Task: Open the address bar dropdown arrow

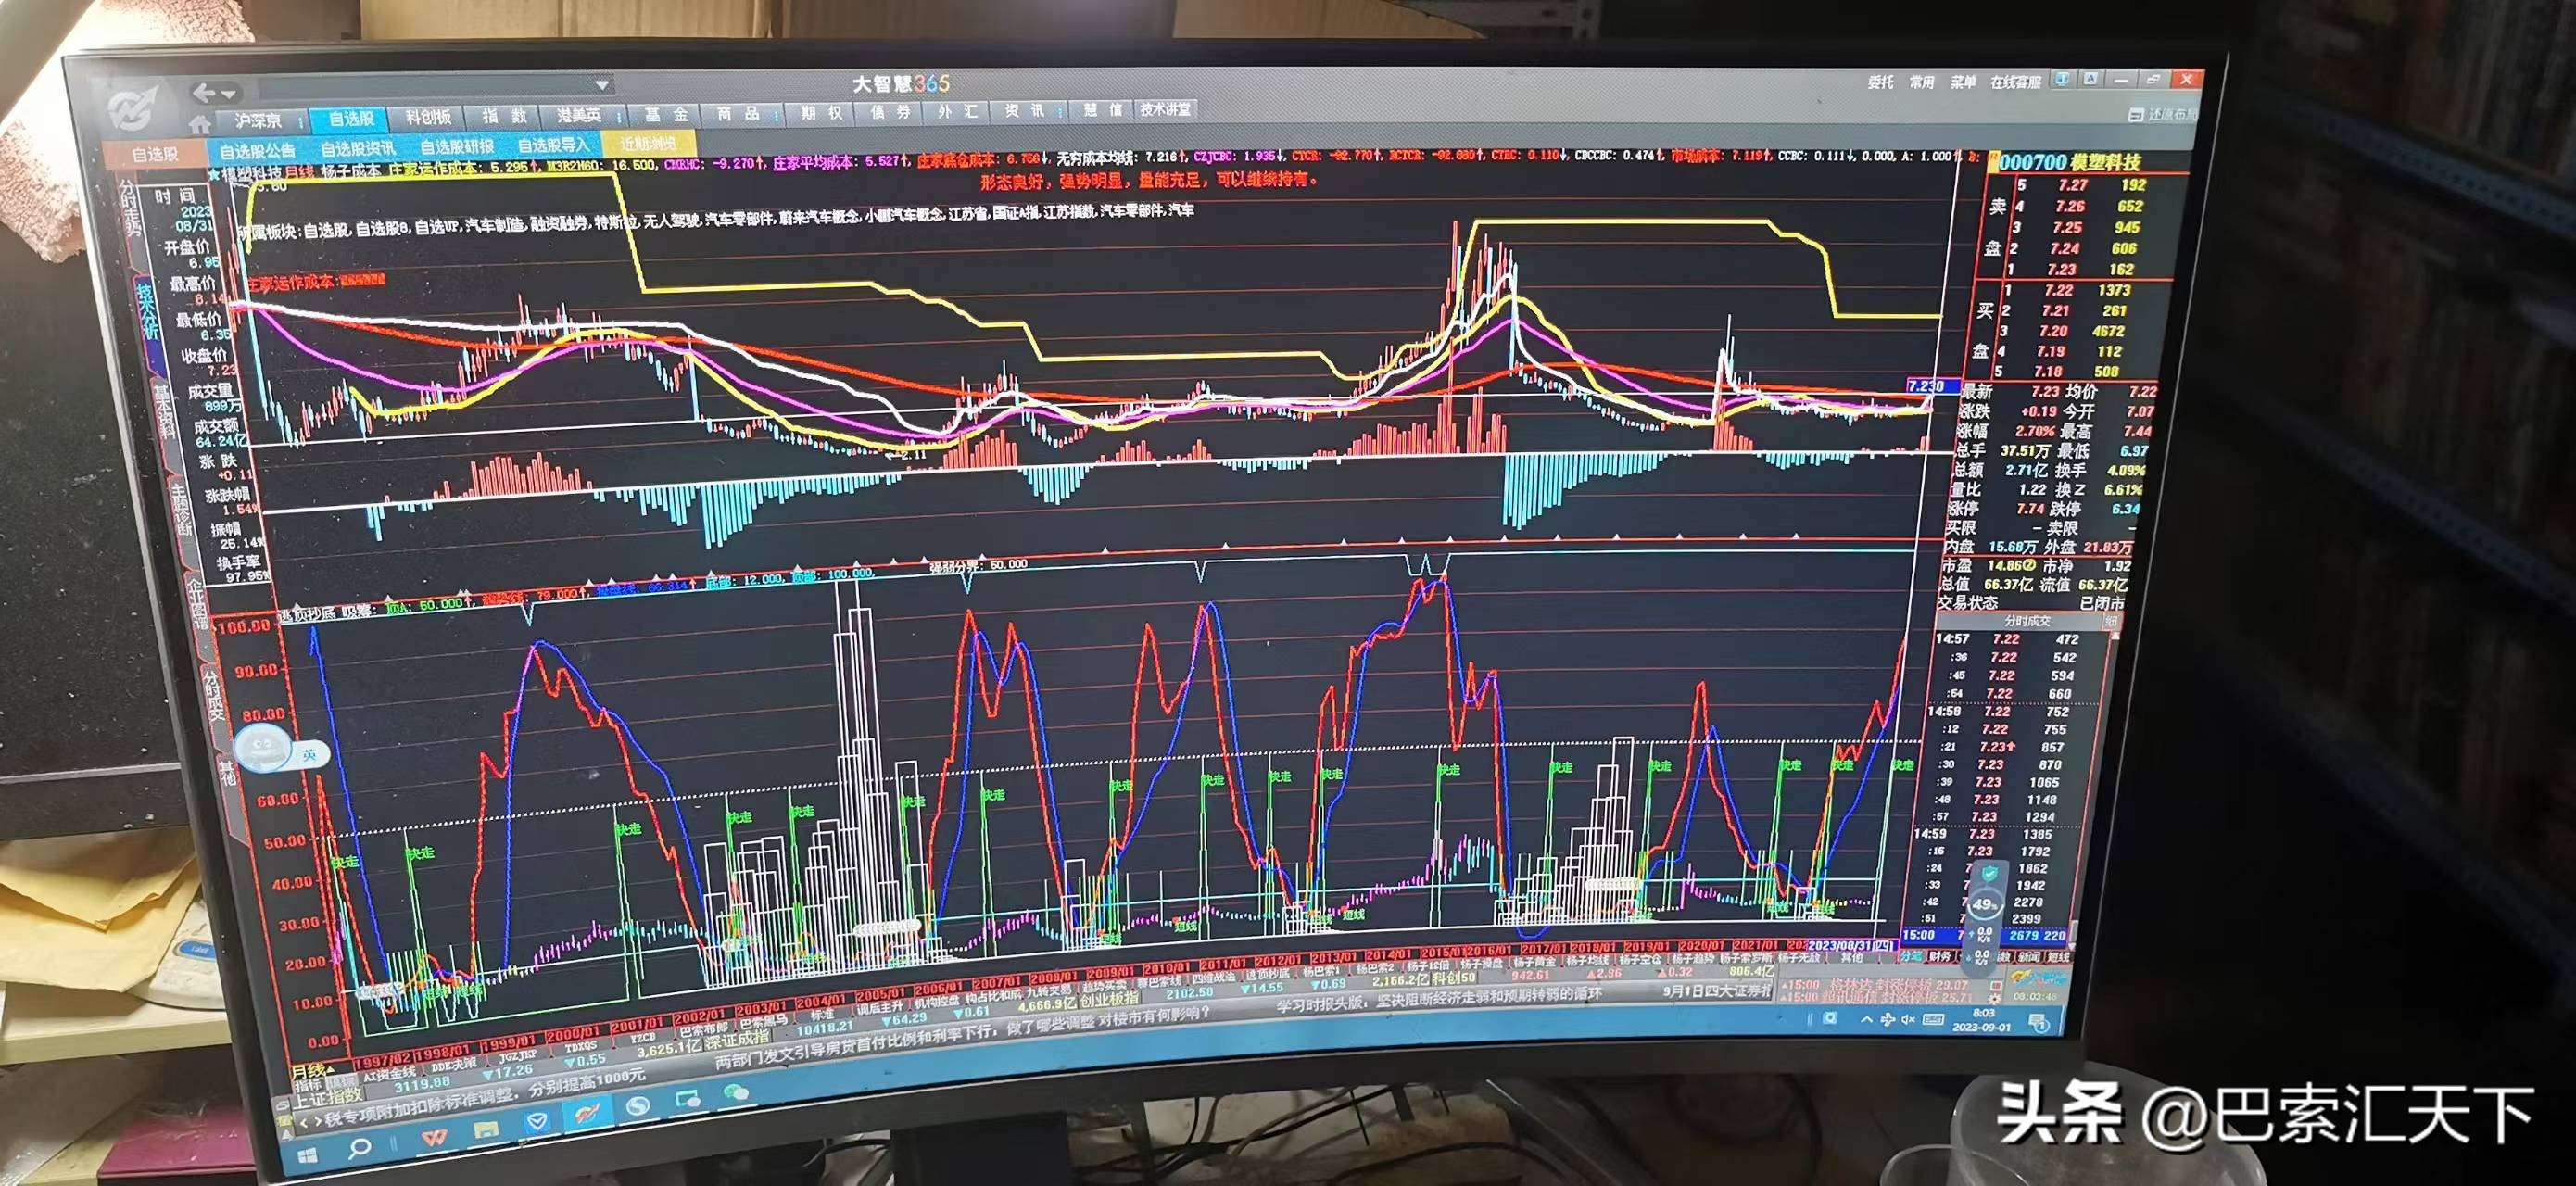Action: coord(602,86)
